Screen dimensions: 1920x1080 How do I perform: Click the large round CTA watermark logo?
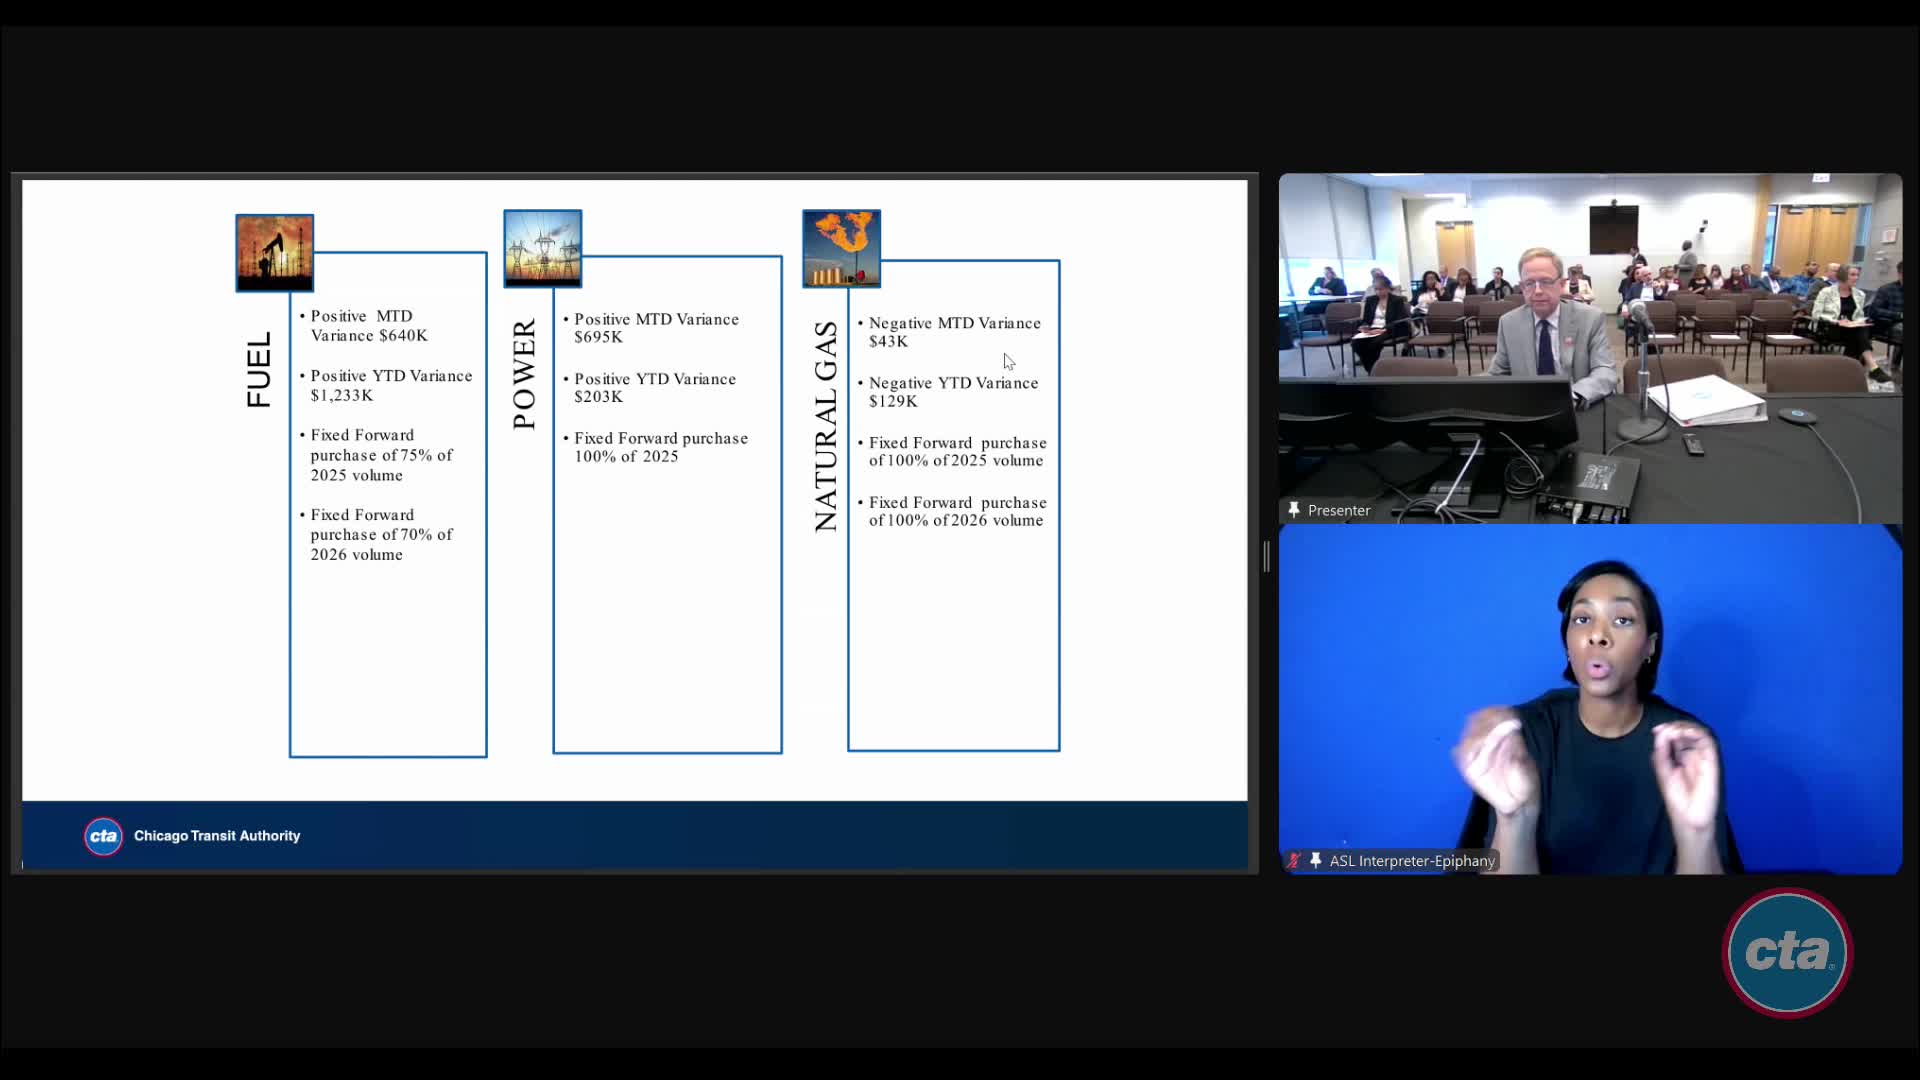(x=1787, y=952)
